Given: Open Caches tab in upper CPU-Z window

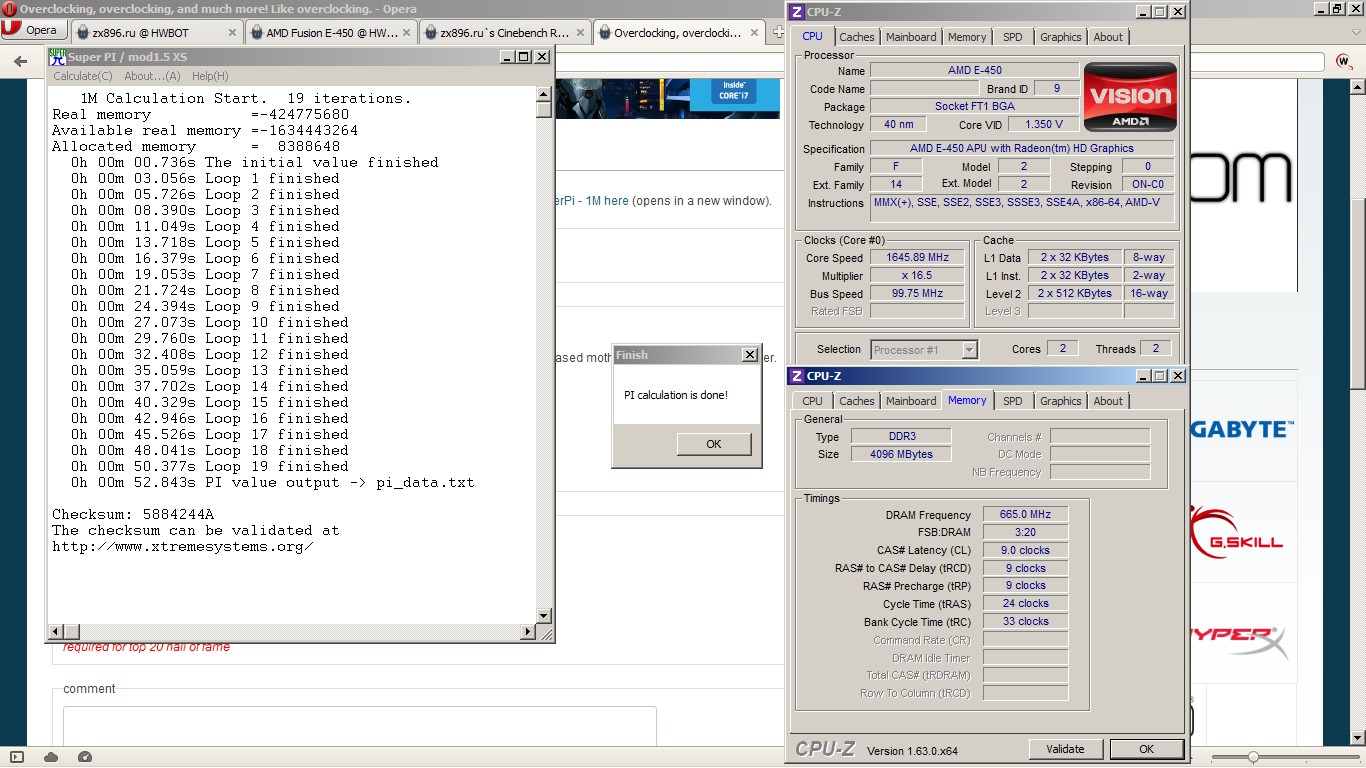Looking at the screenshot, I should [856, 37].
